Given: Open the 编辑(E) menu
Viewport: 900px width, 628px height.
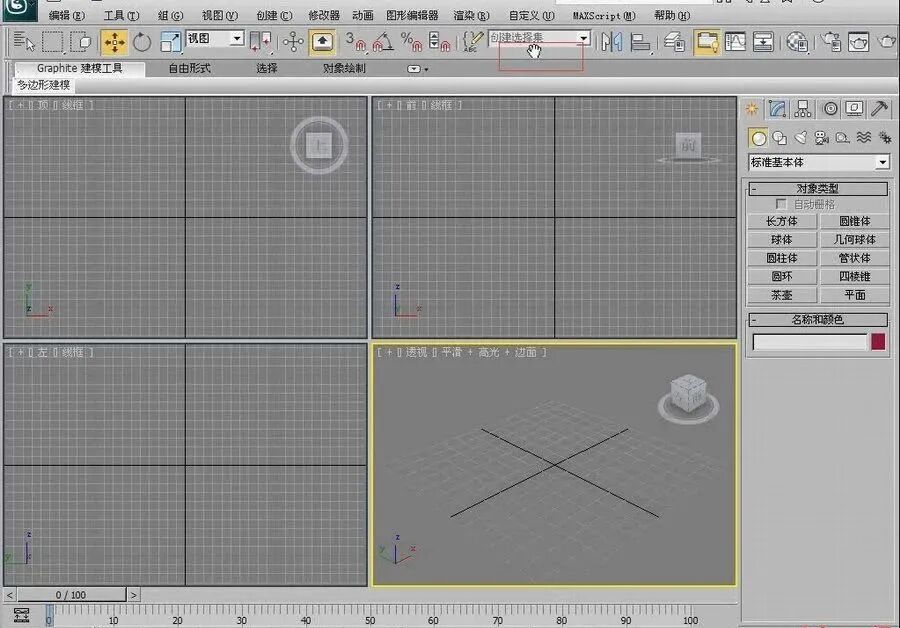Looking at the screenshot, I should point(67,15).
